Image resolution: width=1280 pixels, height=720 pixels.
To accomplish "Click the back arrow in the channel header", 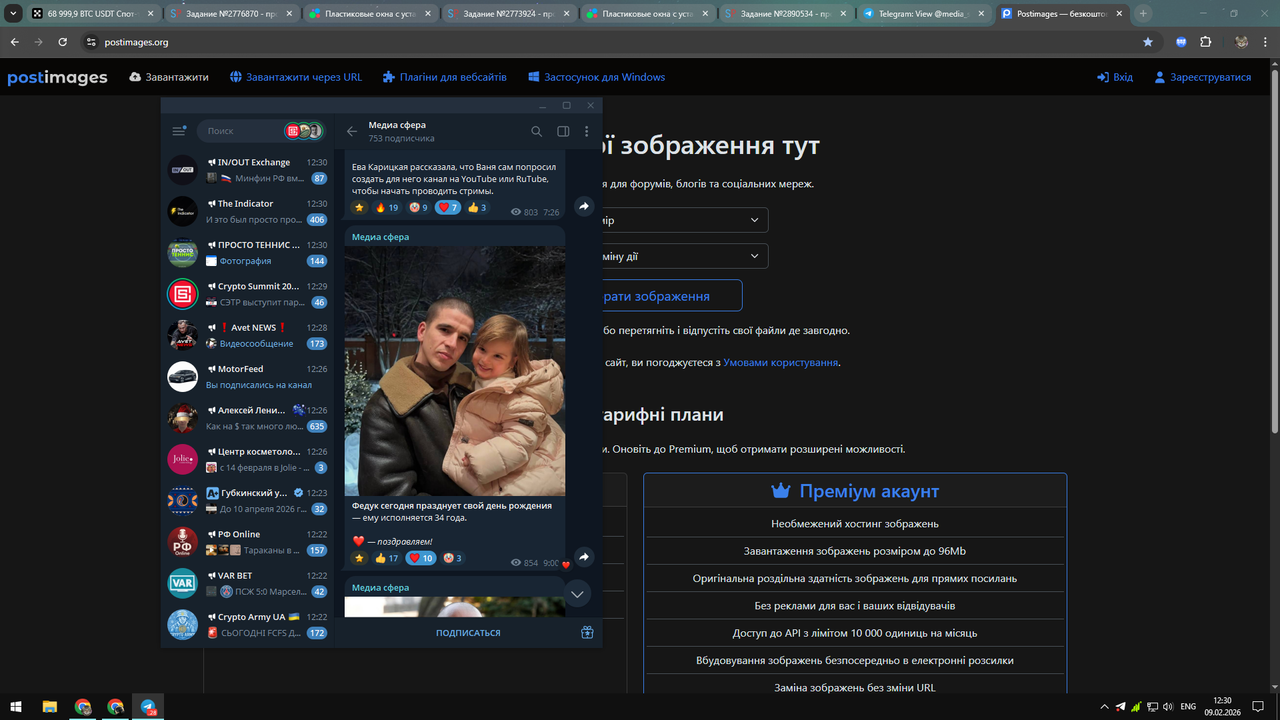I will (x=351, y=131).
